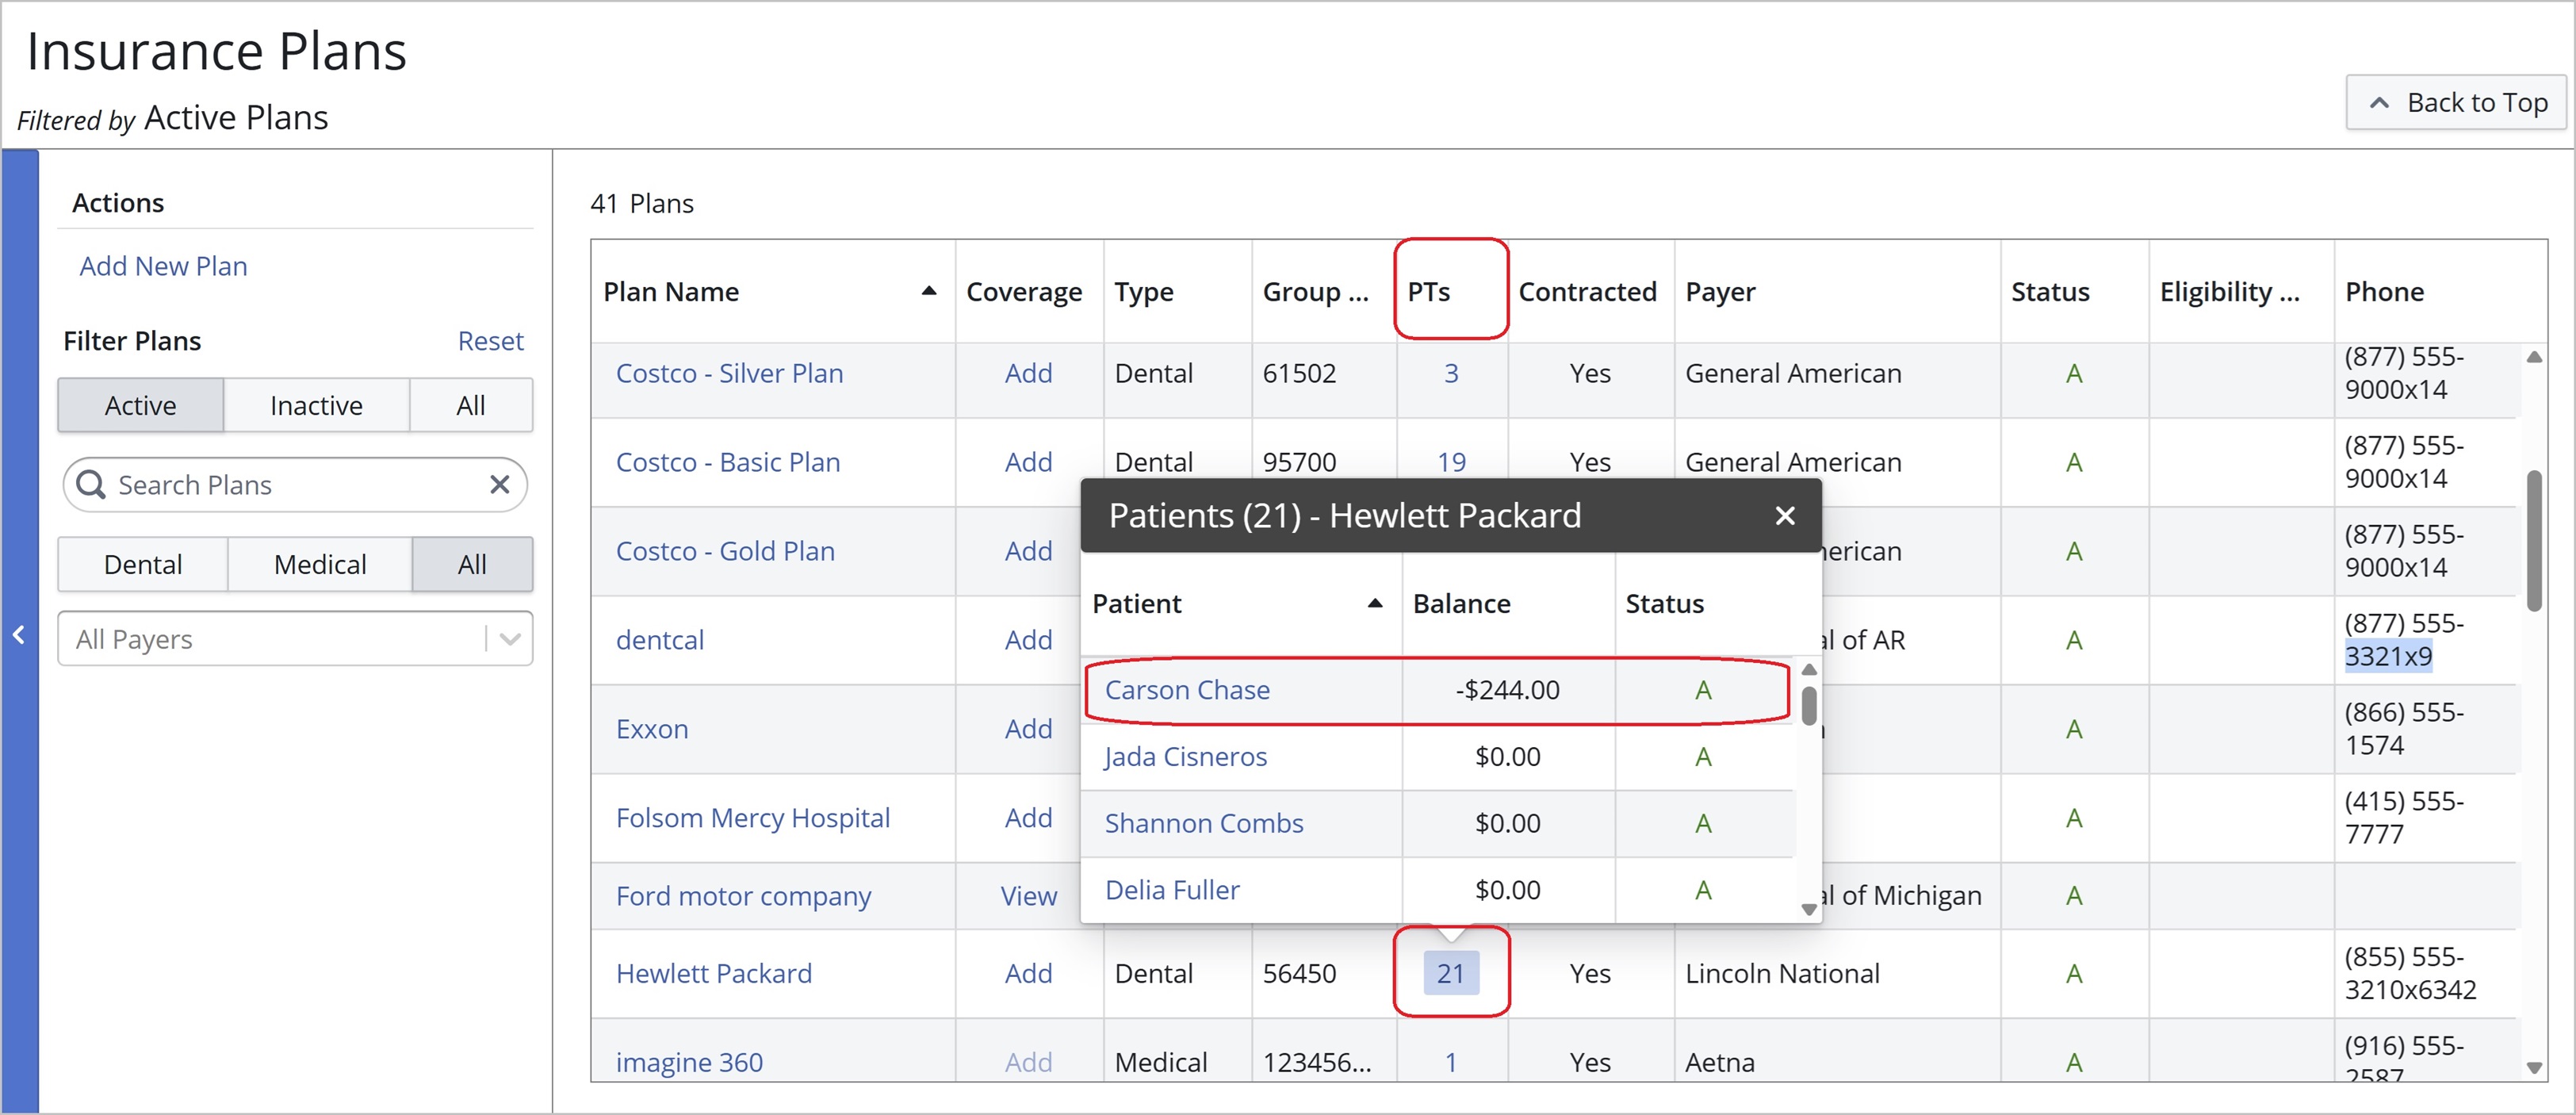Viewport: 2576px width, 1115px height.
Task: Close the Hewlett Packard patients popup
Action: [x=1784, y=516]
